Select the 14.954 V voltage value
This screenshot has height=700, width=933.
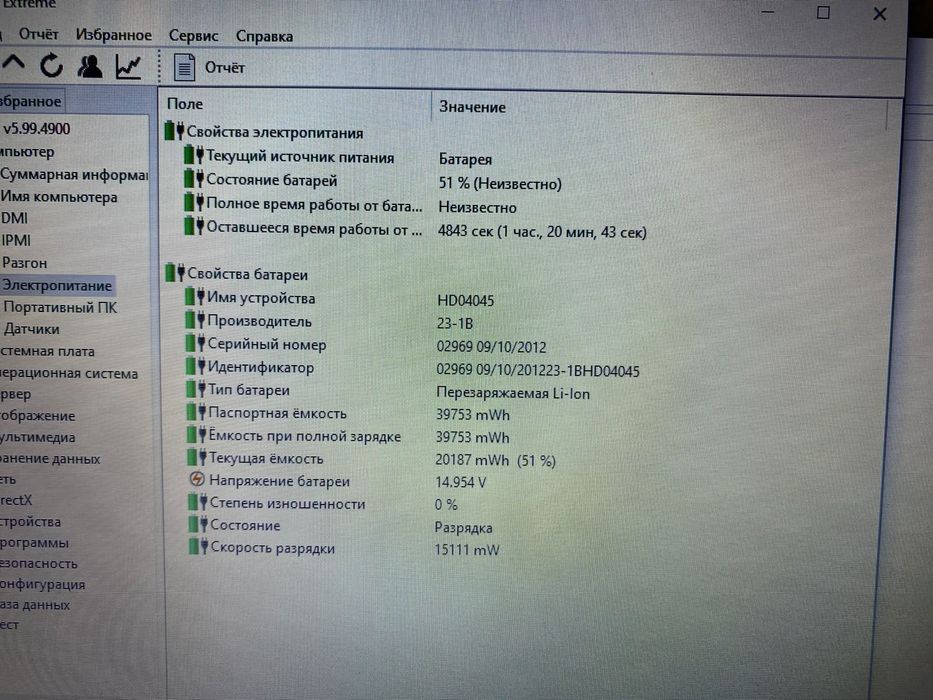[461, 482]
